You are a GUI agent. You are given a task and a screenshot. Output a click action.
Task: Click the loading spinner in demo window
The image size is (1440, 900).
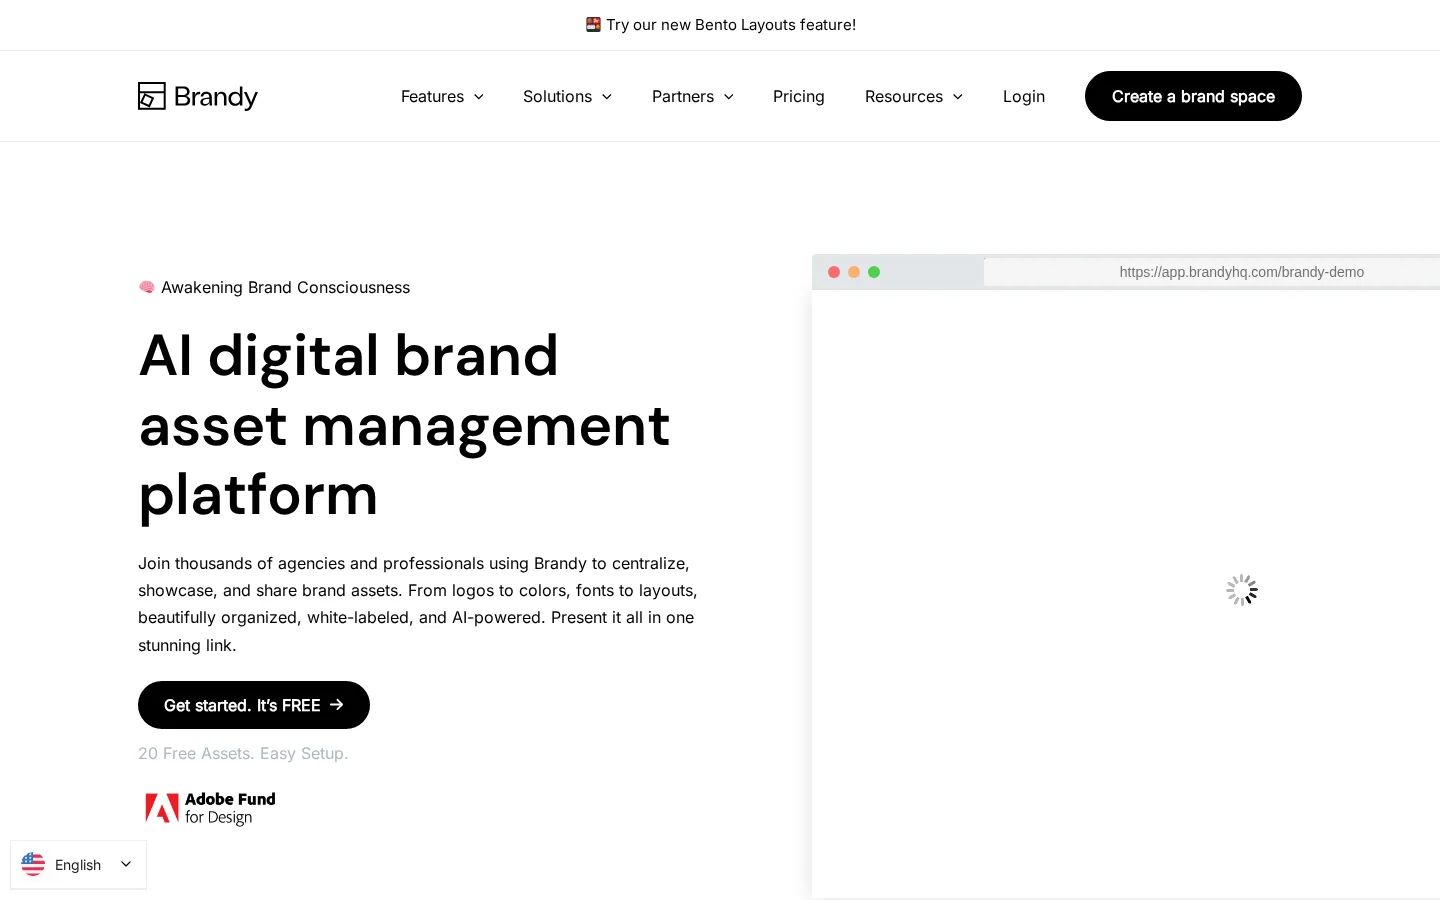pyautogui.click(x=1242, y=590)
